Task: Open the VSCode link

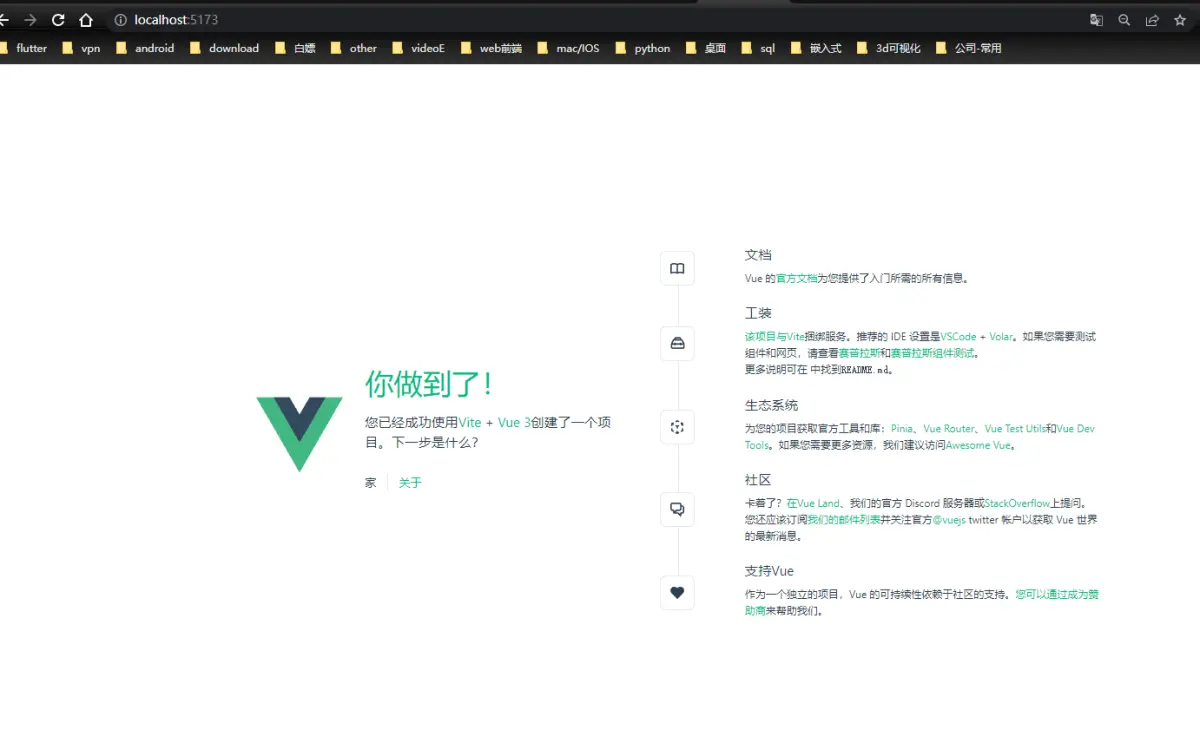Action: tap(958, 337)
